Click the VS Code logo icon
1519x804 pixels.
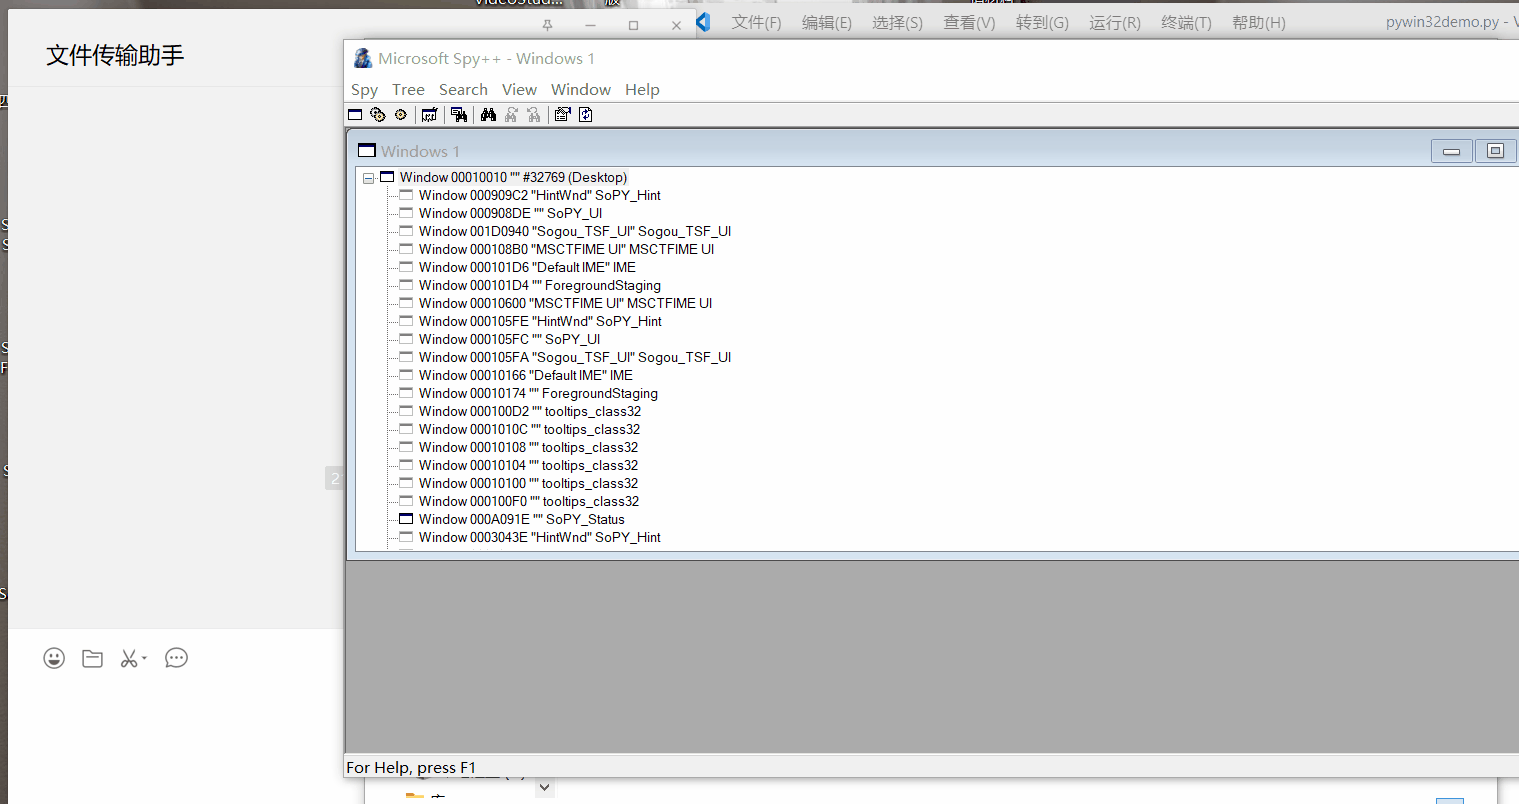(704, 22)
